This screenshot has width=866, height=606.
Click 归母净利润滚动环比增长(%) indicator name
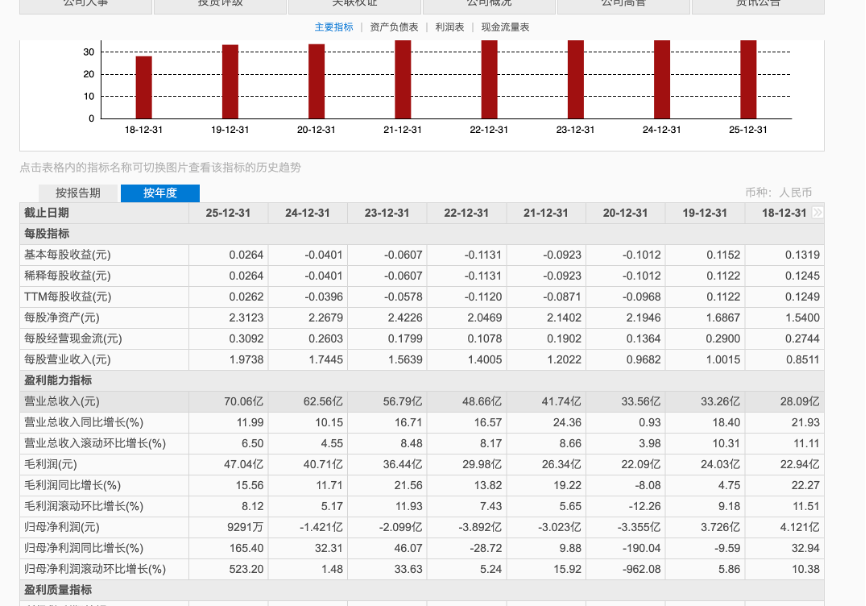tap(94, 569)
